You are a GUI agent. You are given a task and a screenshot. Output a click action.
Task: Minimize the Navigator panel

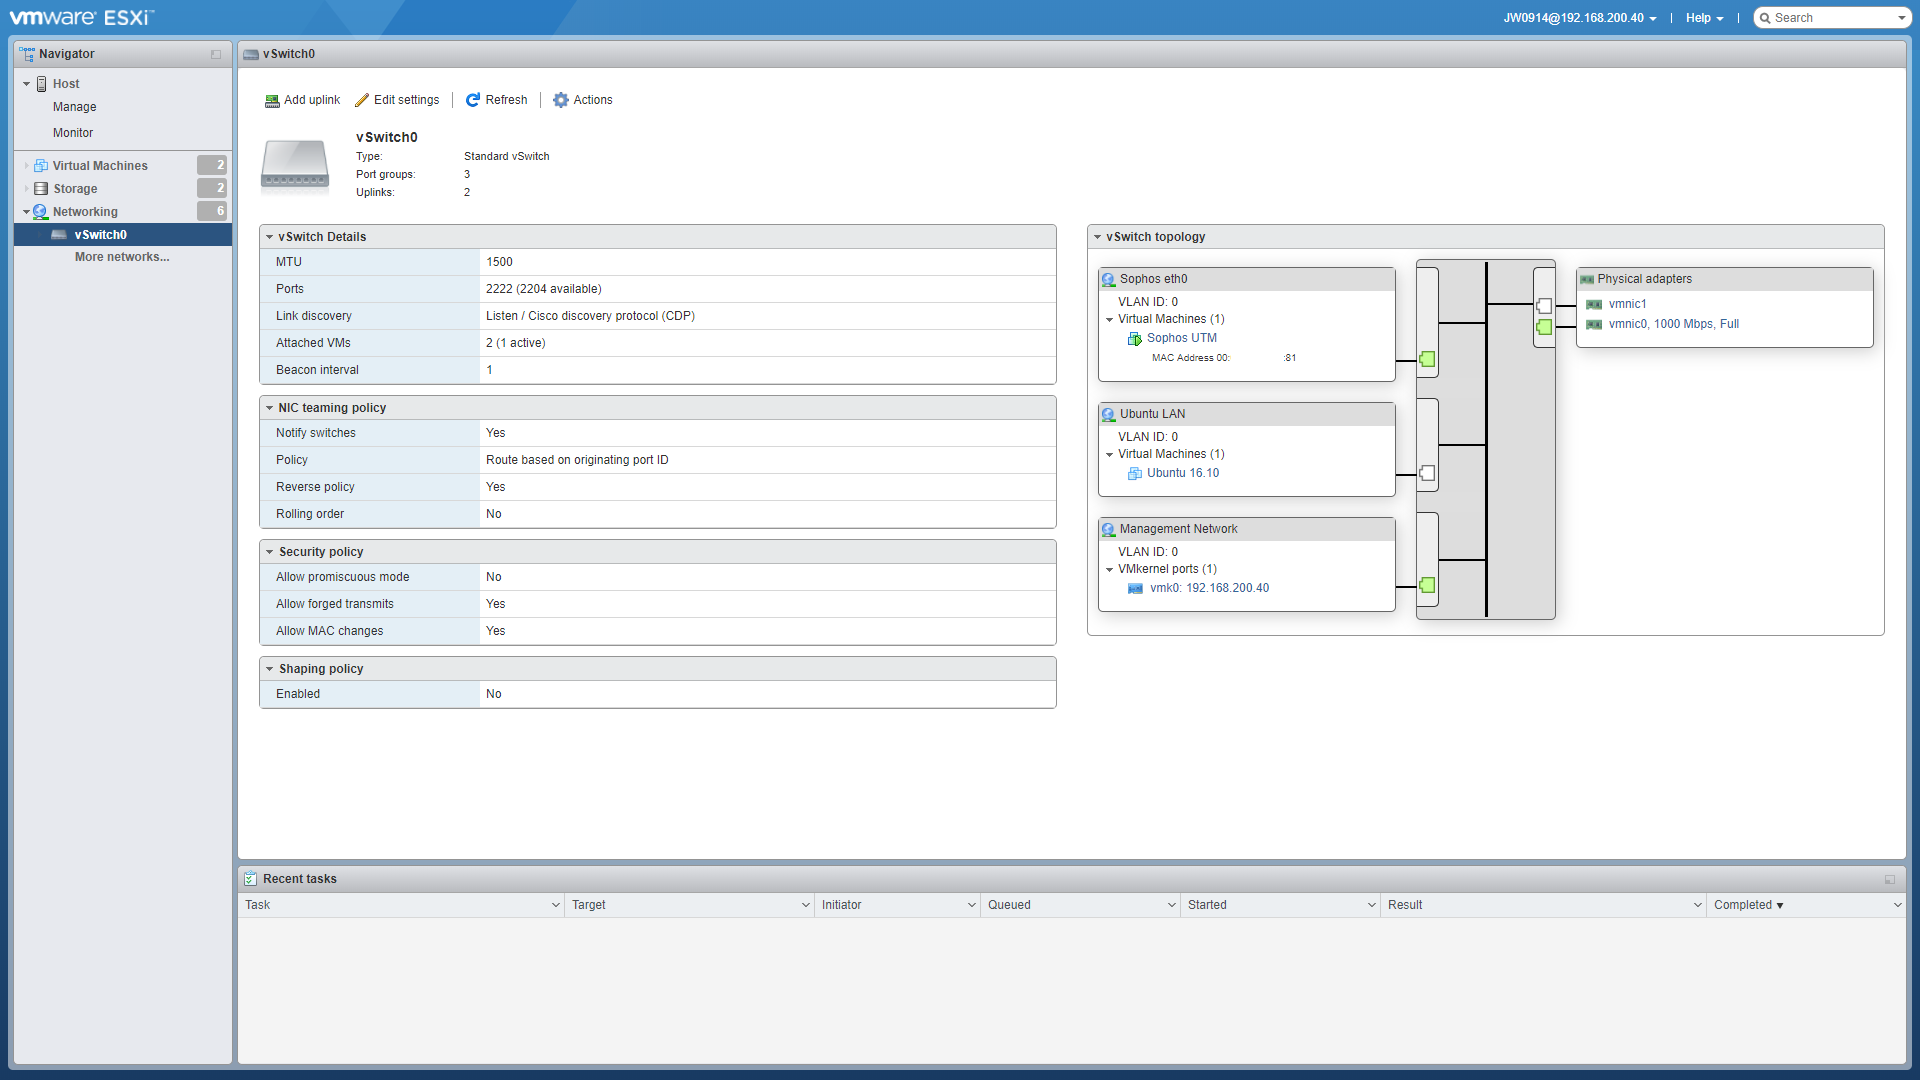tap(216, 54)
